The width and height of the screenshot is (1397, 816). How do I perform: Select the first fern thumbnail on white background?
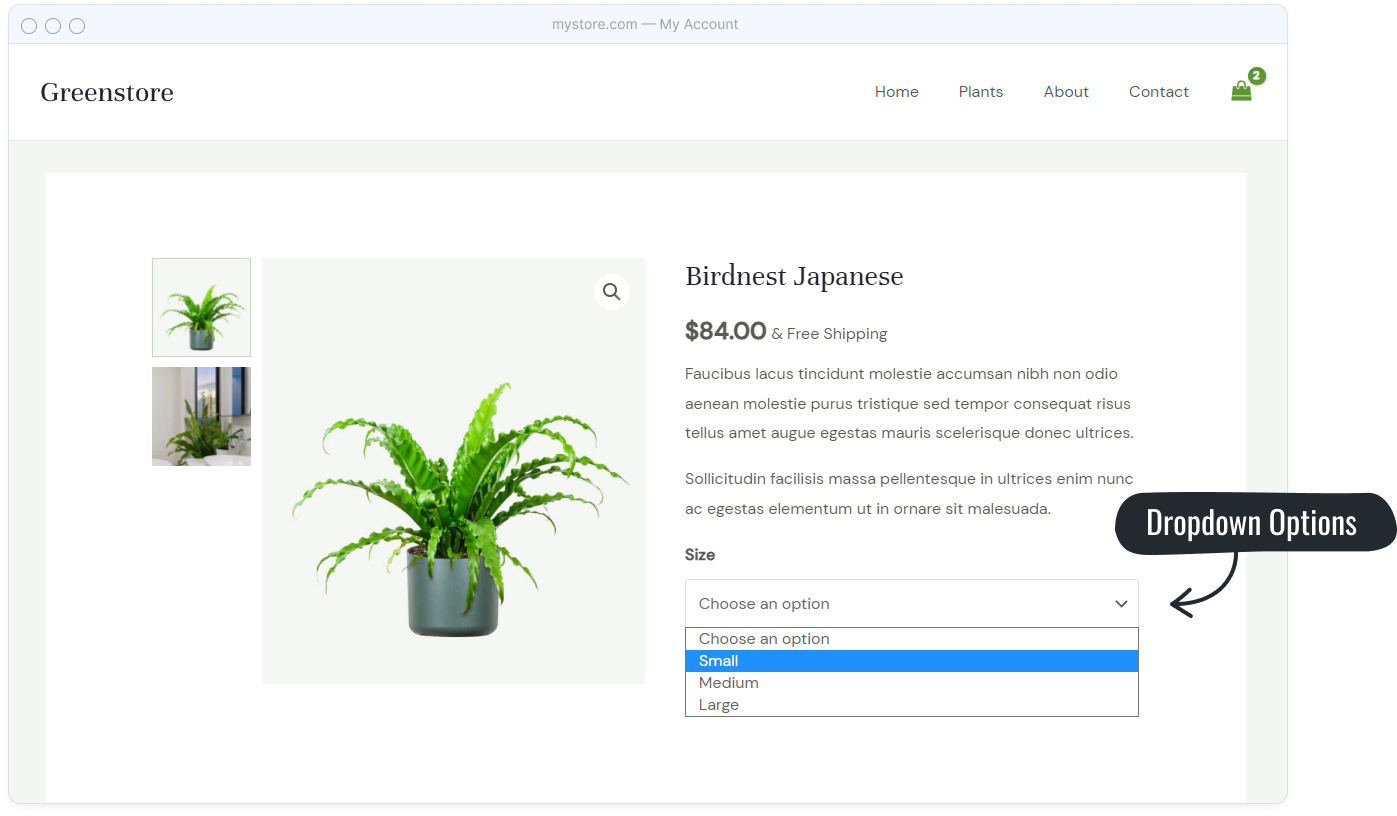tap(201, 307)
